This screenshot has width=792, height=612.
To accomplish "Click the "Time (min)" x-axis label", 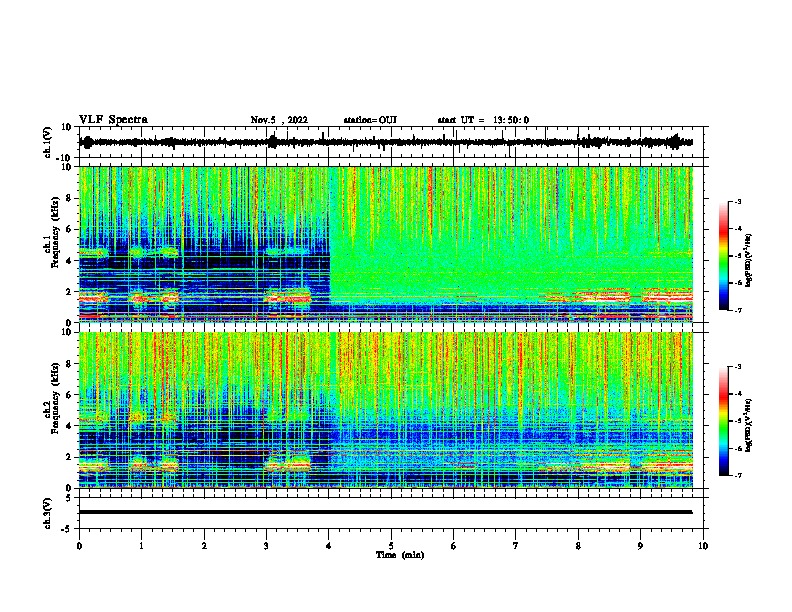I will tap(400, 555).
